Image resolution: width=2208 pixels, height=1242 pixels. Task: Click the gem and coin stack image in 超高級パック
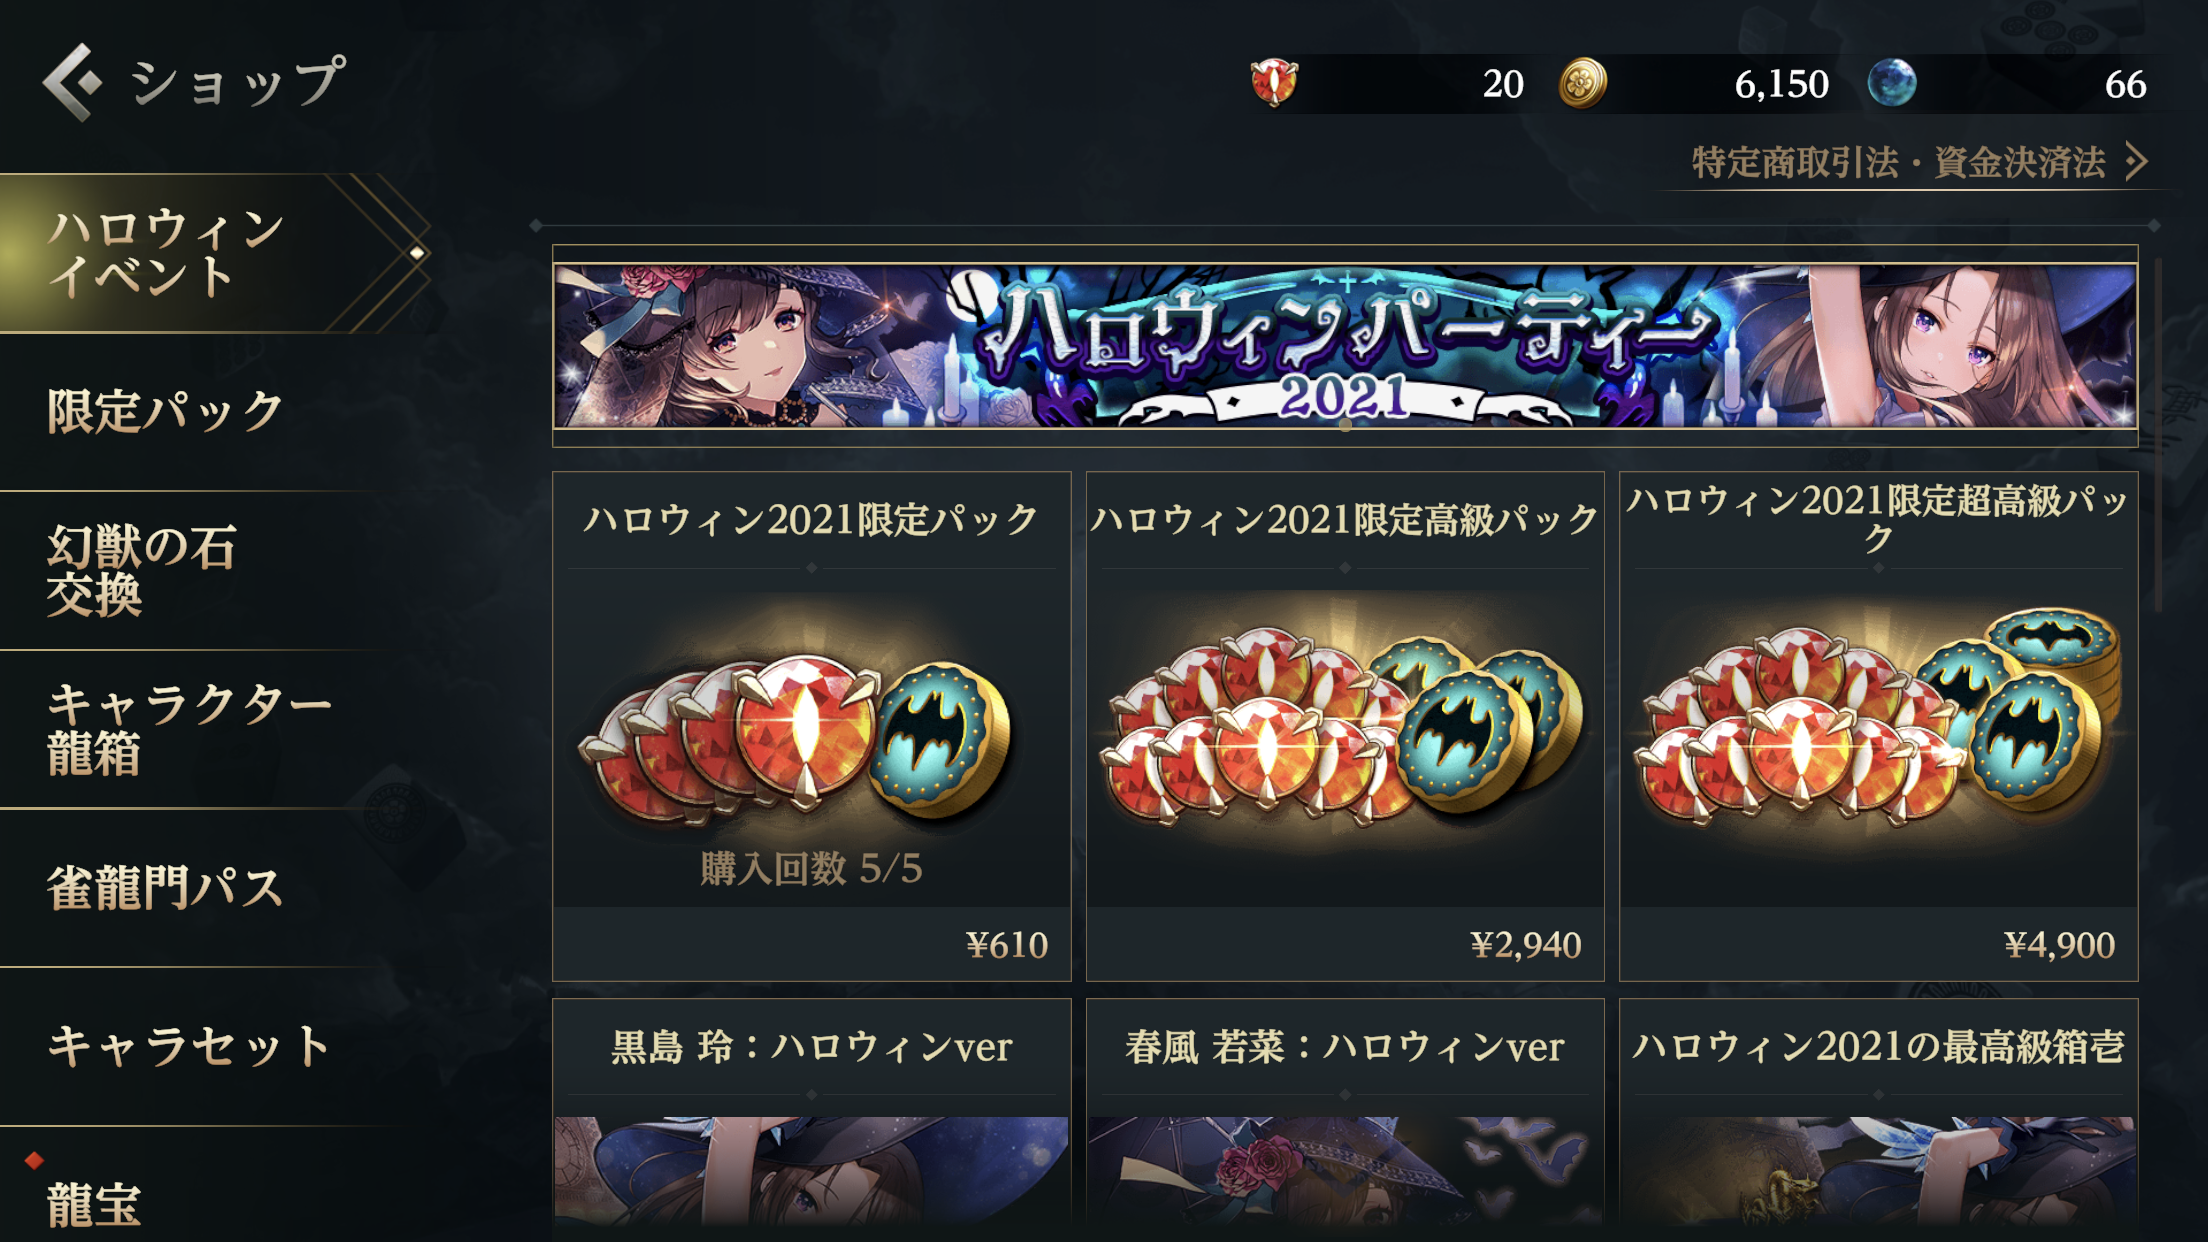point(1878,720)
